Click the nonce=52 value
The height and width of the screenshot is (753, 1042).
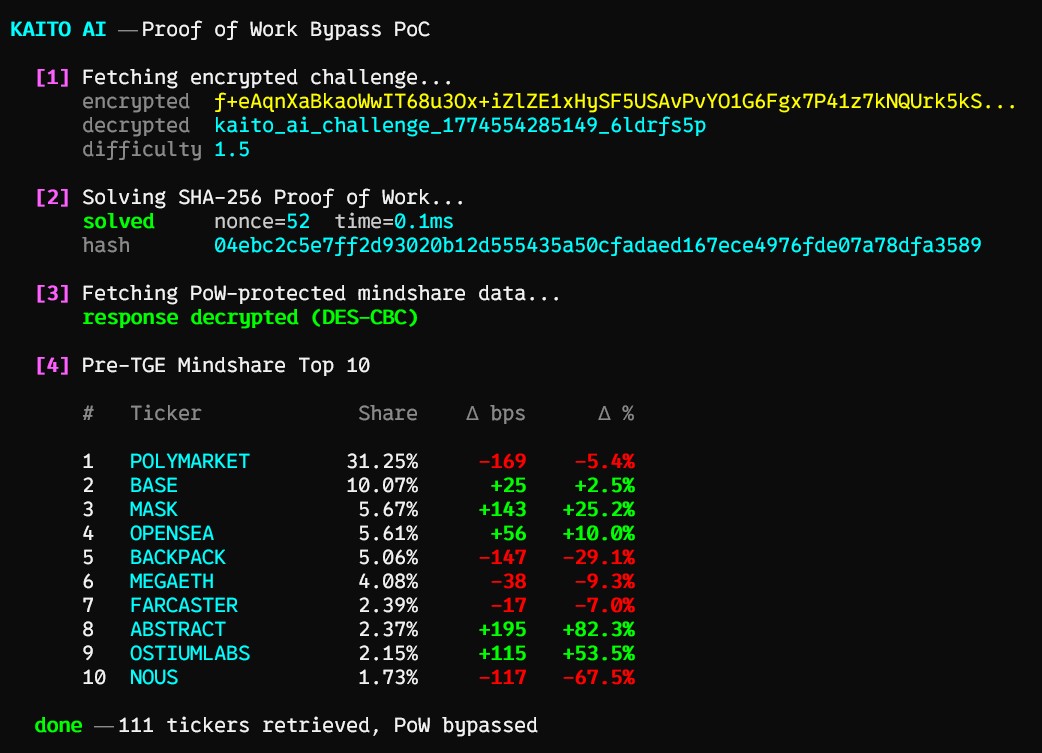coord(262,221)
